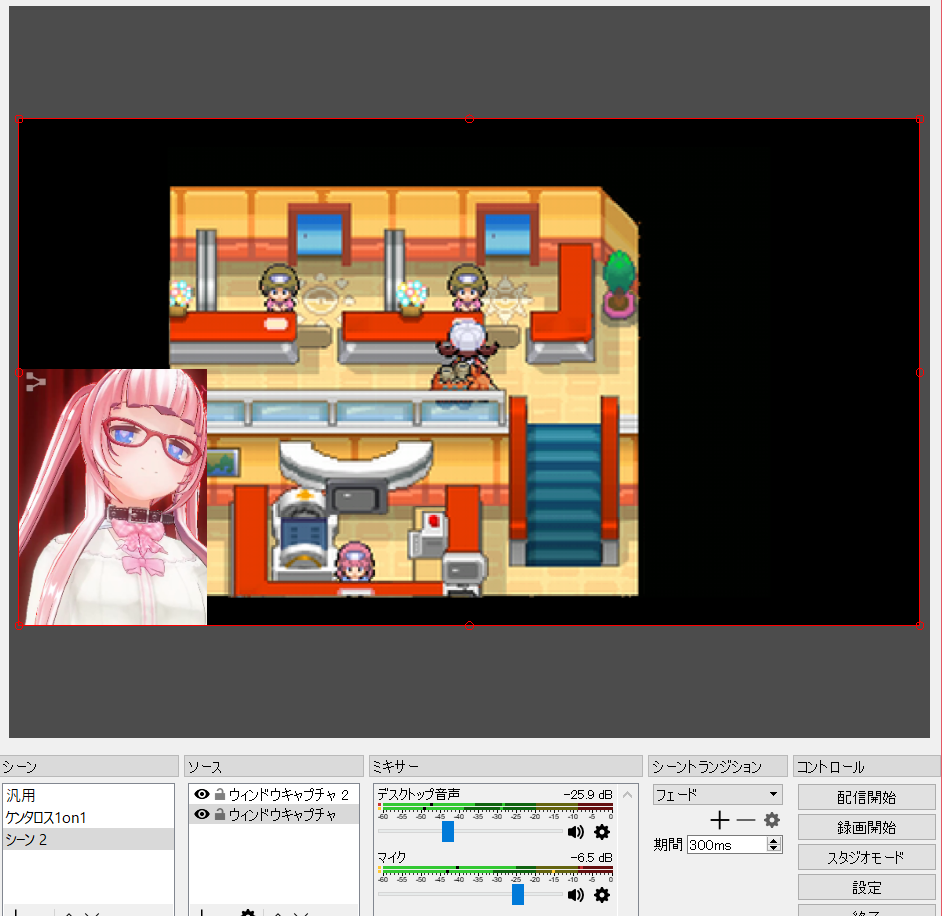Click the pink-haired avatar capture in preview
The width and height of the screenshot is (942, 916).
point(113,497)
